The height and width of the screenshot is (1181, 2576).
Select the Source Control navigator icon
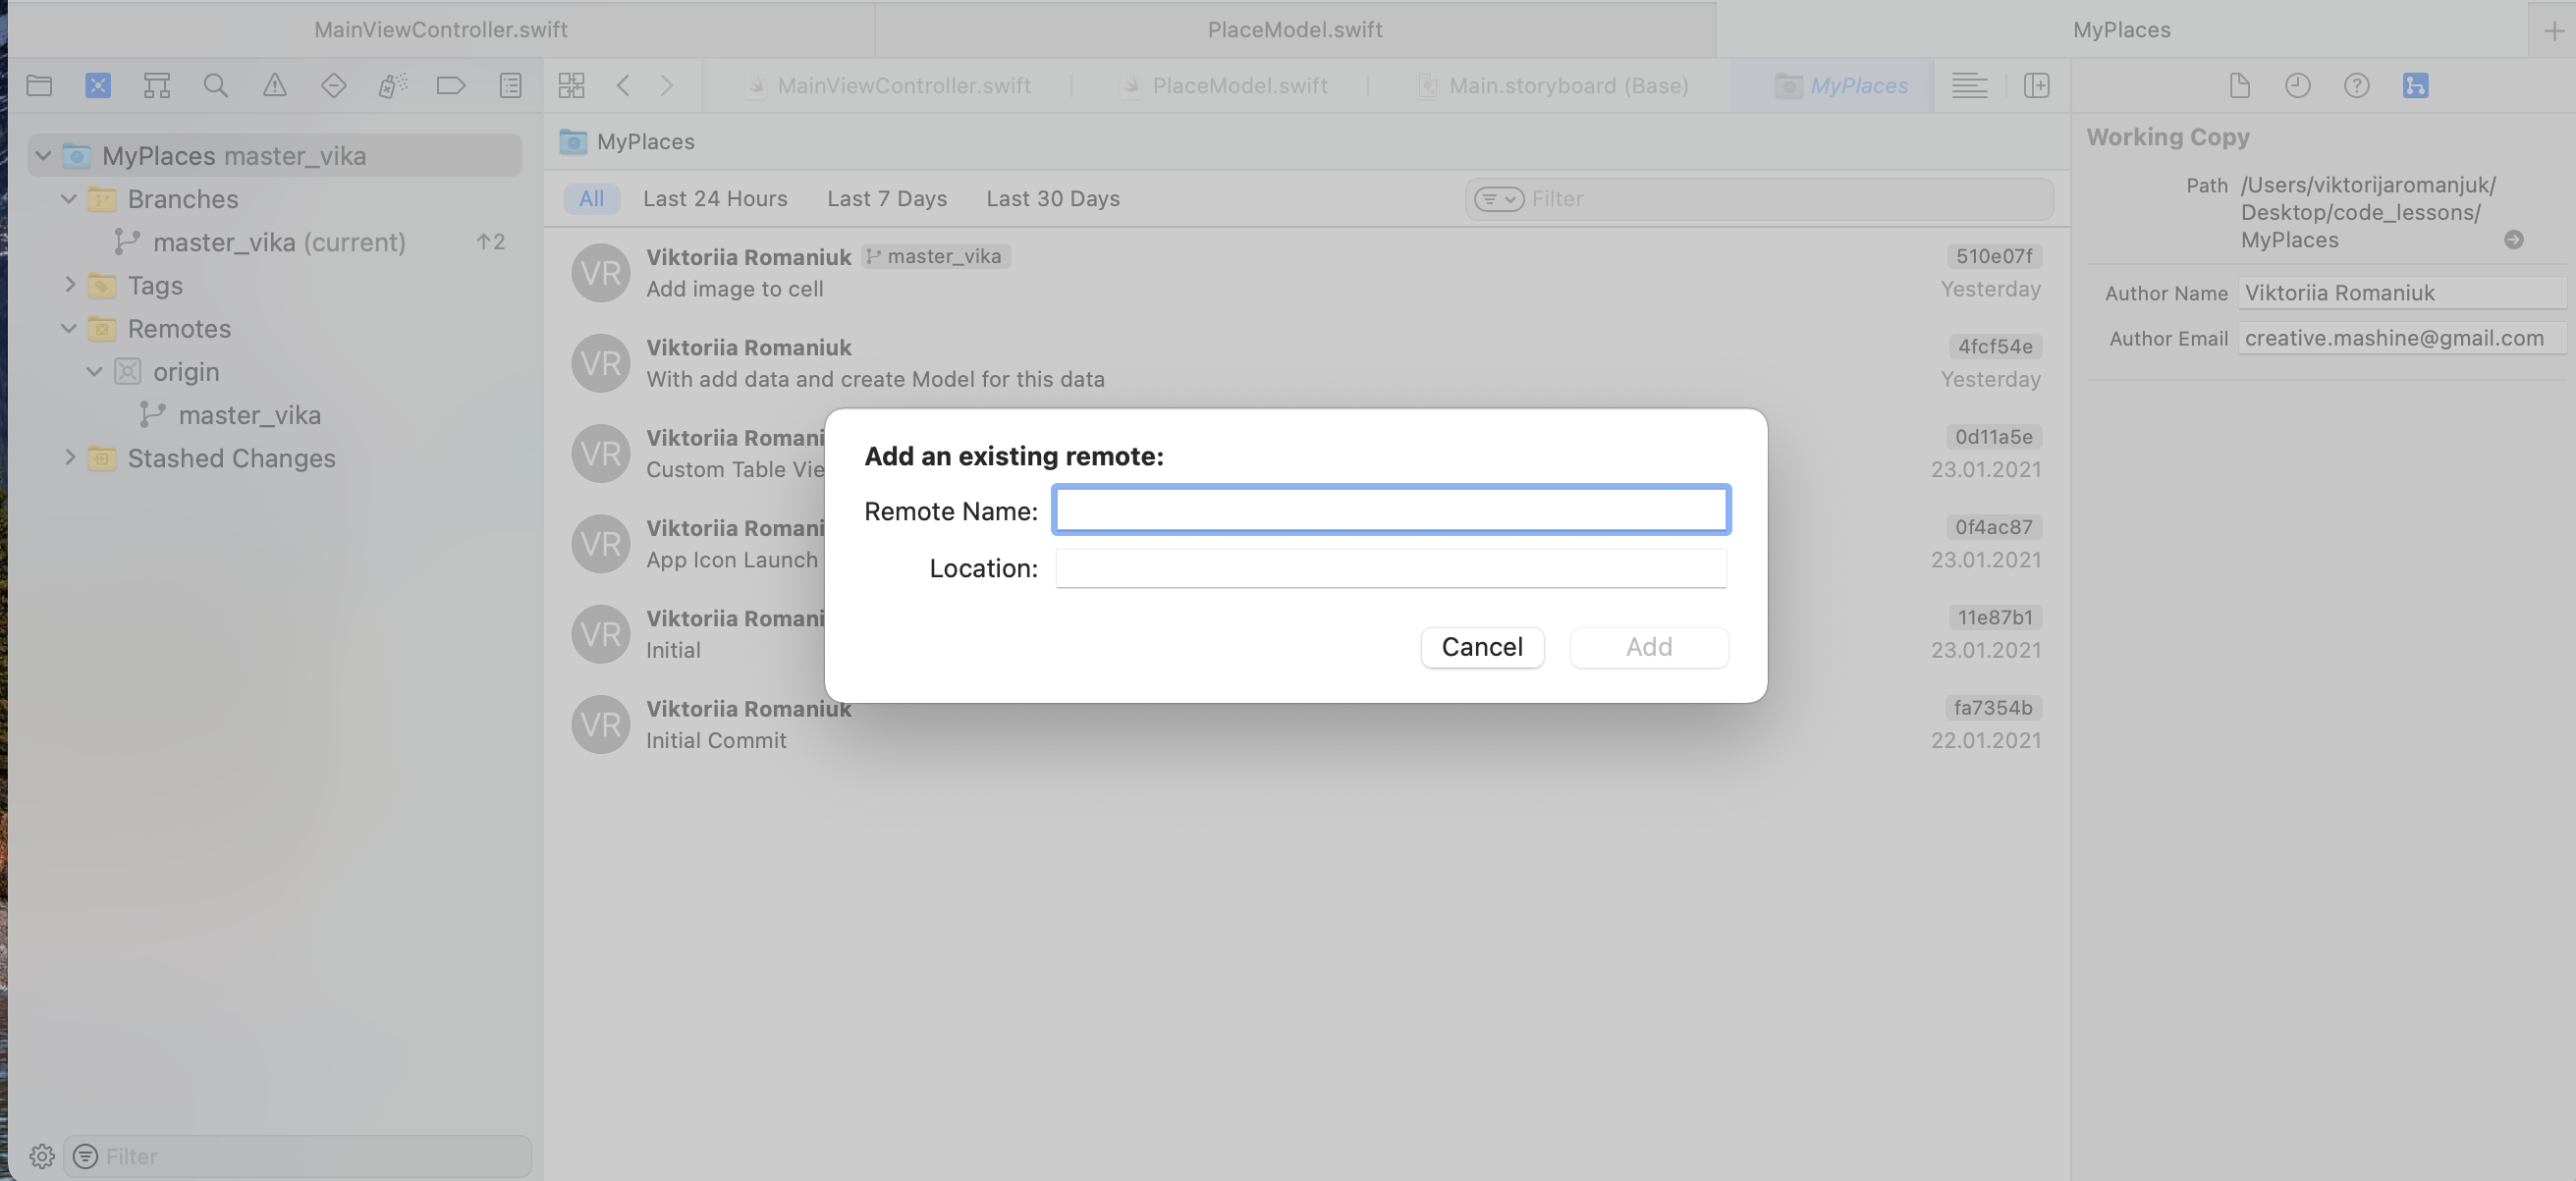pyautogui.click(x=98, y=85)
